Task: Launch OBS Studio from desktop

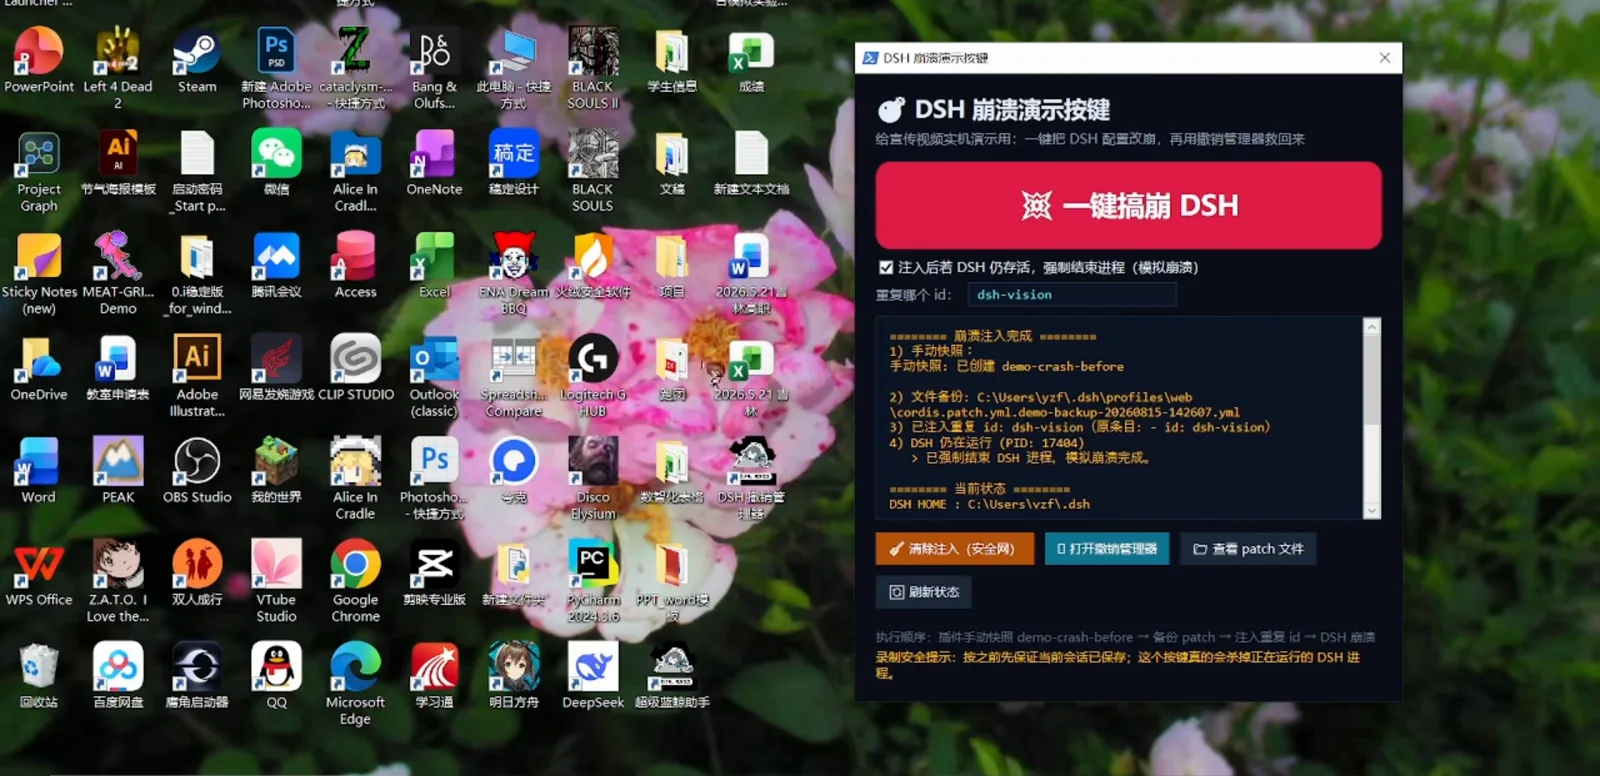Action: pyautogui.click(x=197, y=470)
